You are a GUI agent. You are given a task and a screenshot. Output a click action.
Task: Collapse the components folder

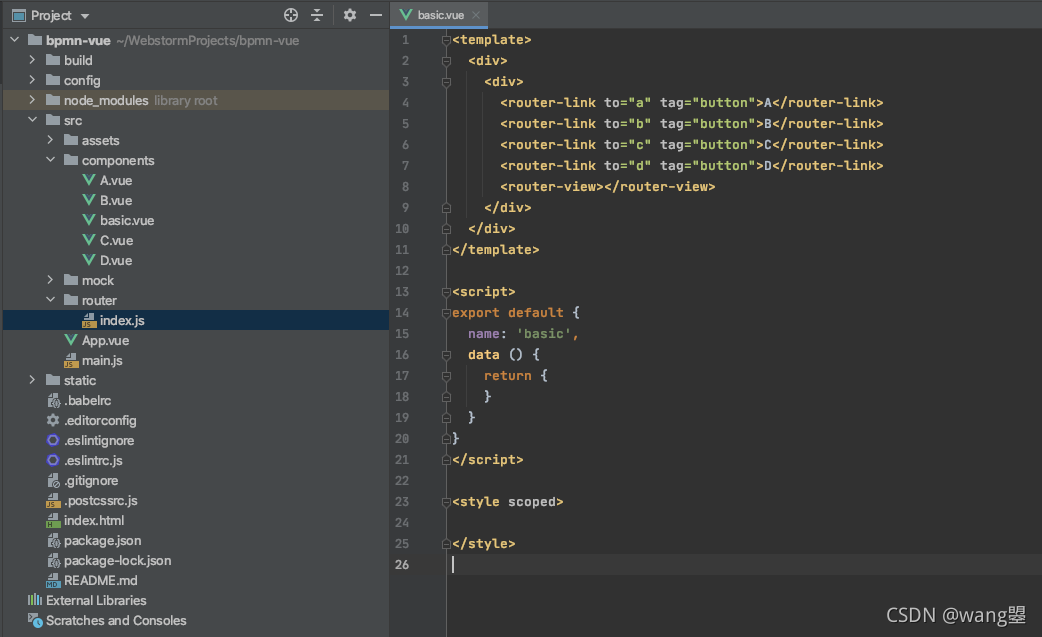51,159
